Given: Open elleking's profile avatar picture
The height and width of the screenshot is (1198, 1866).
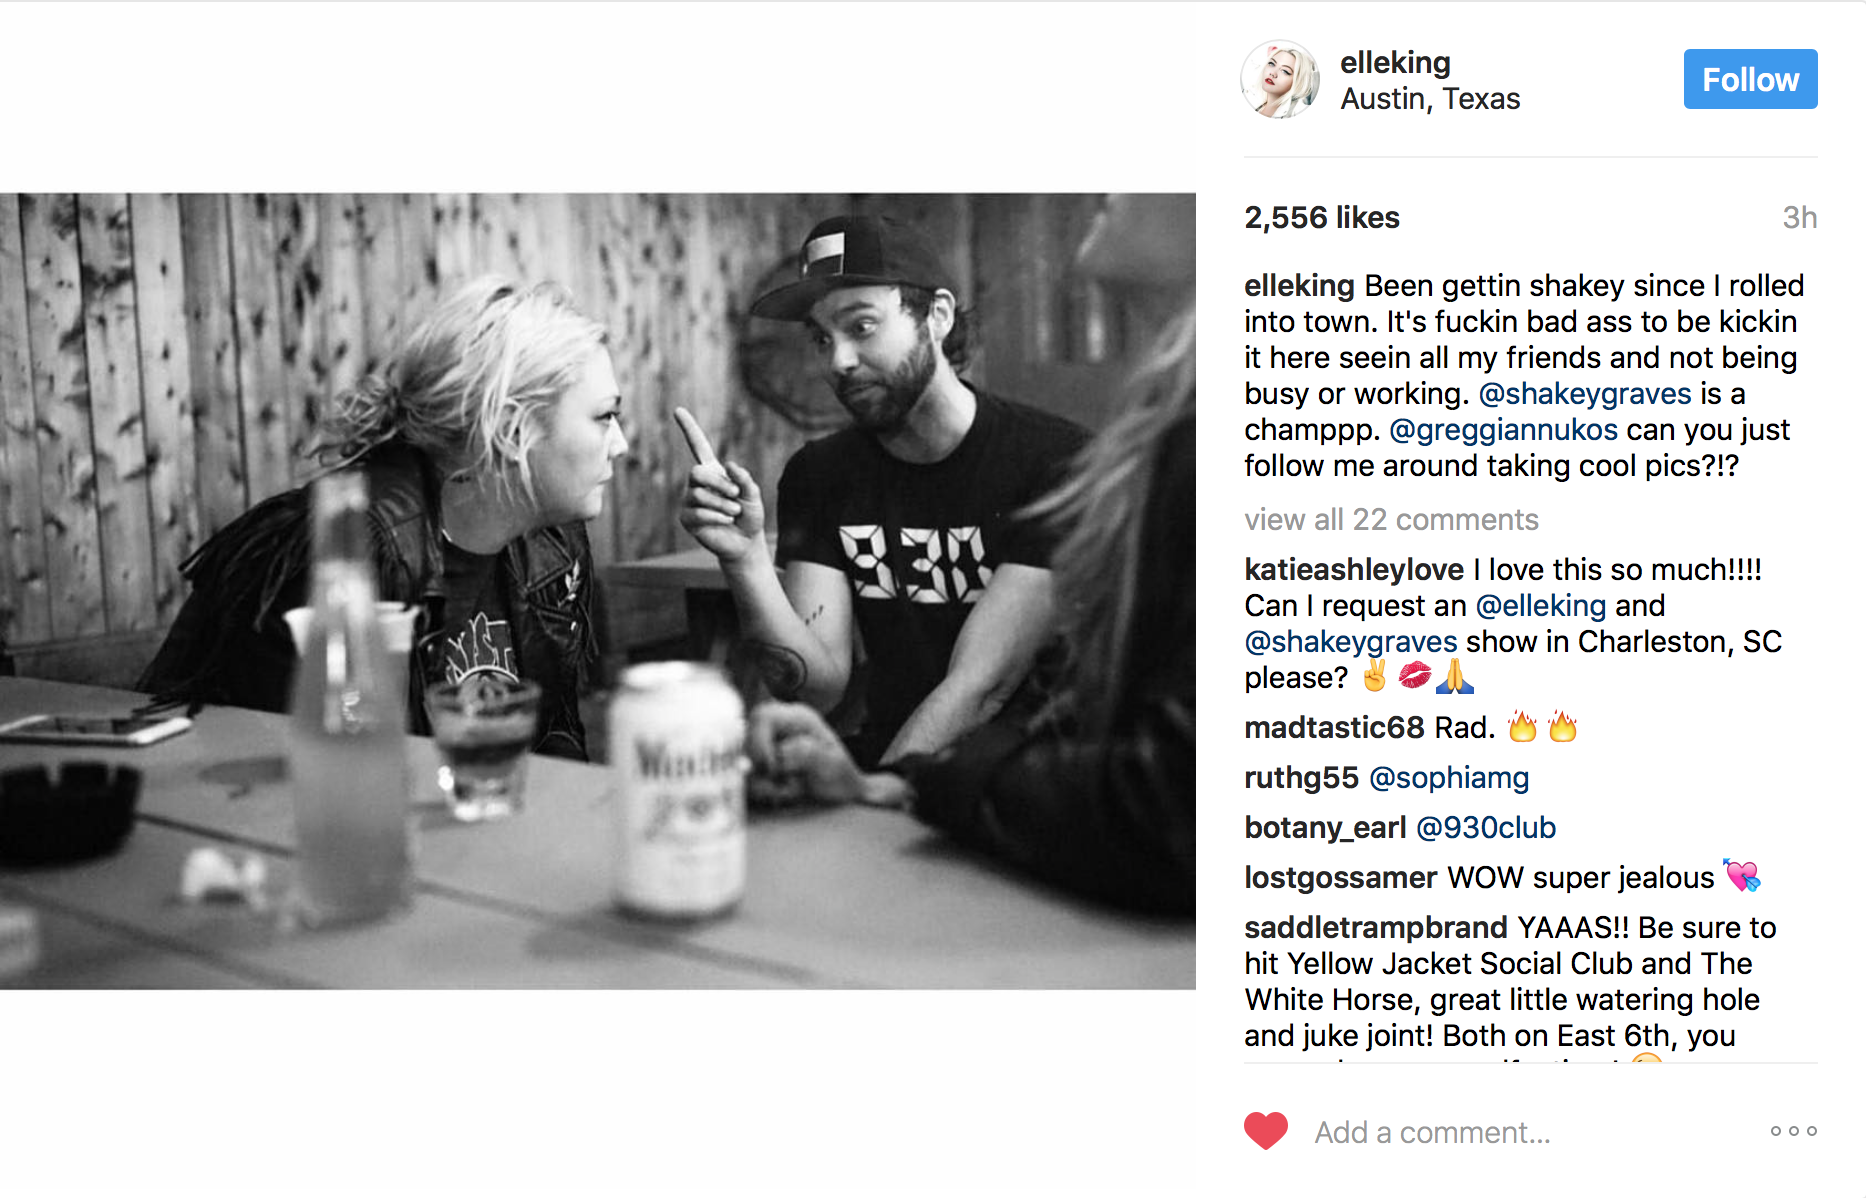Looking at the screenshot, I should [1280, 80].
